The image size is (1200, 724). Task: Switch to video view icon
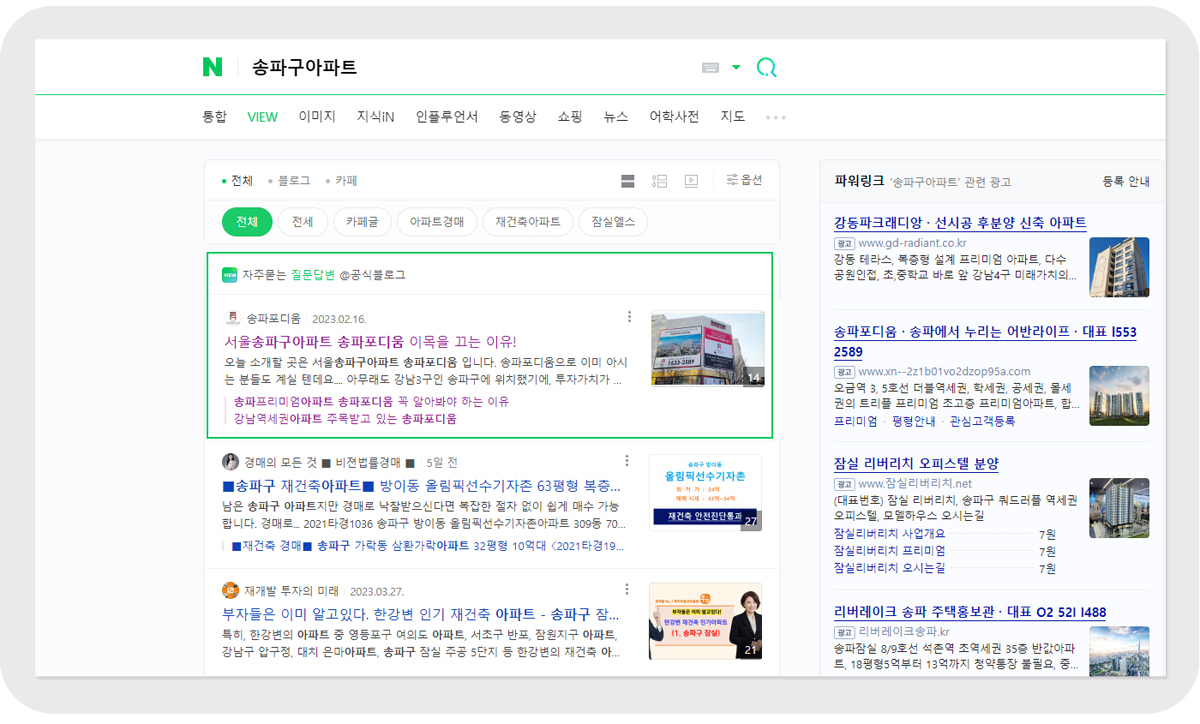tap(691, 181)
